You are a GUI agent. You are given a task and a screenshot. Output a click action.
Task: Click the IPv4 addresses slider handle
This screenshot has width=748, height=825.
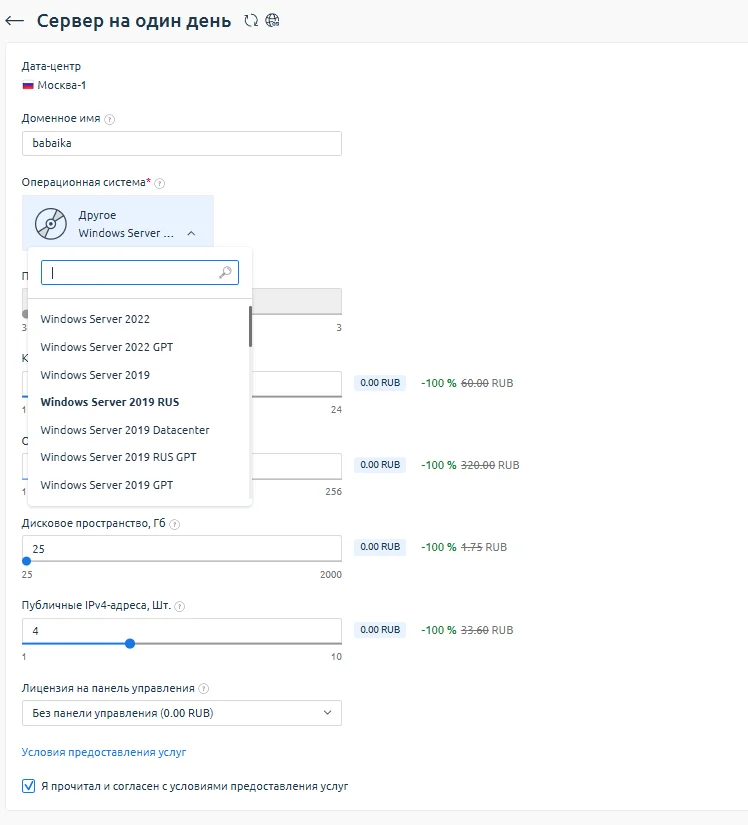(x=130, y=643)
